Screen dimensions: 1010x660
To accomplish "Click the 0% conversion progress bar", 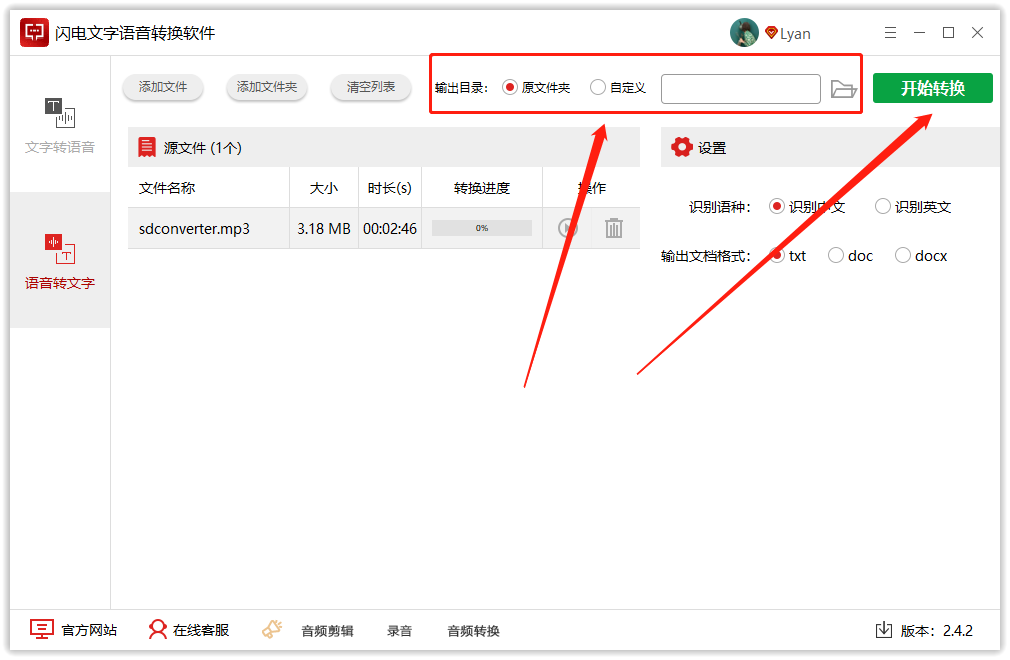I will point(481,228).
